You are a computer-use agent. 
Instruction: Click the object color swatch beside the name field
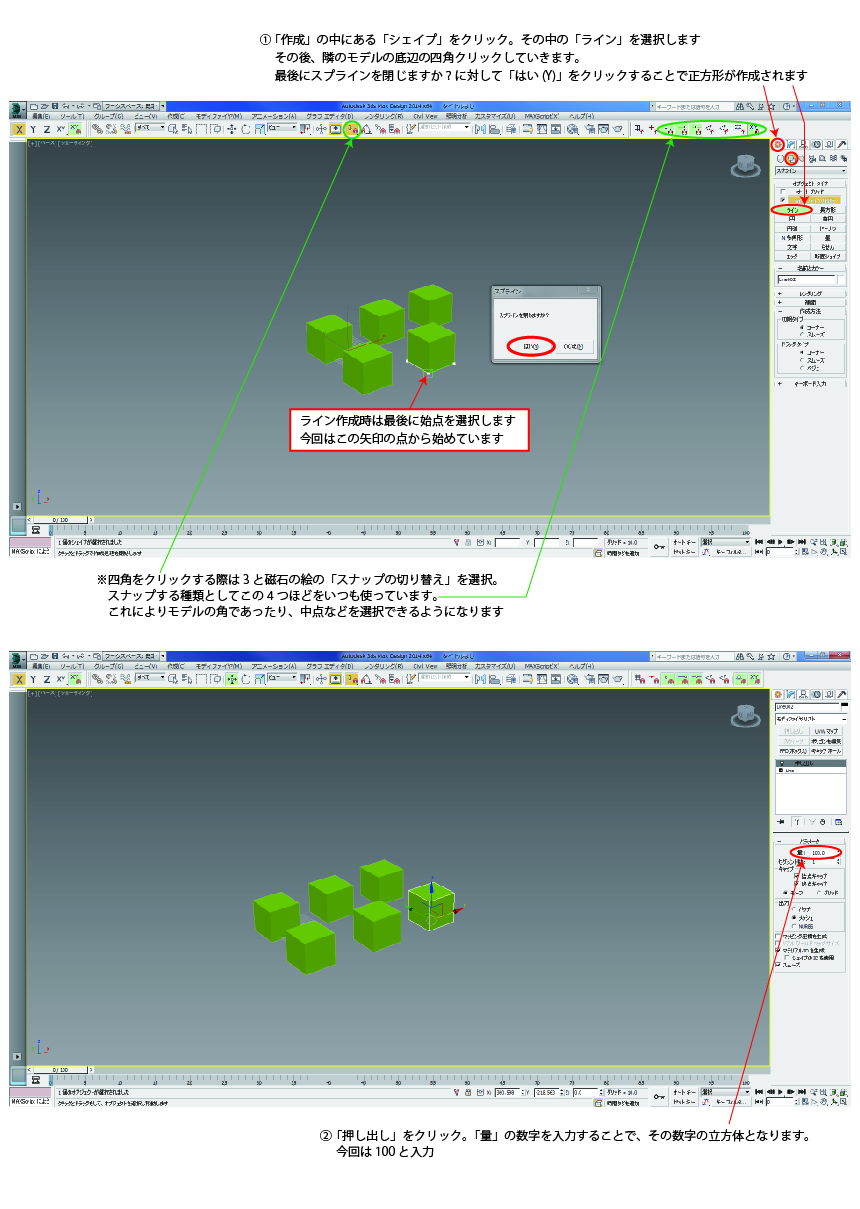point(842,279)
